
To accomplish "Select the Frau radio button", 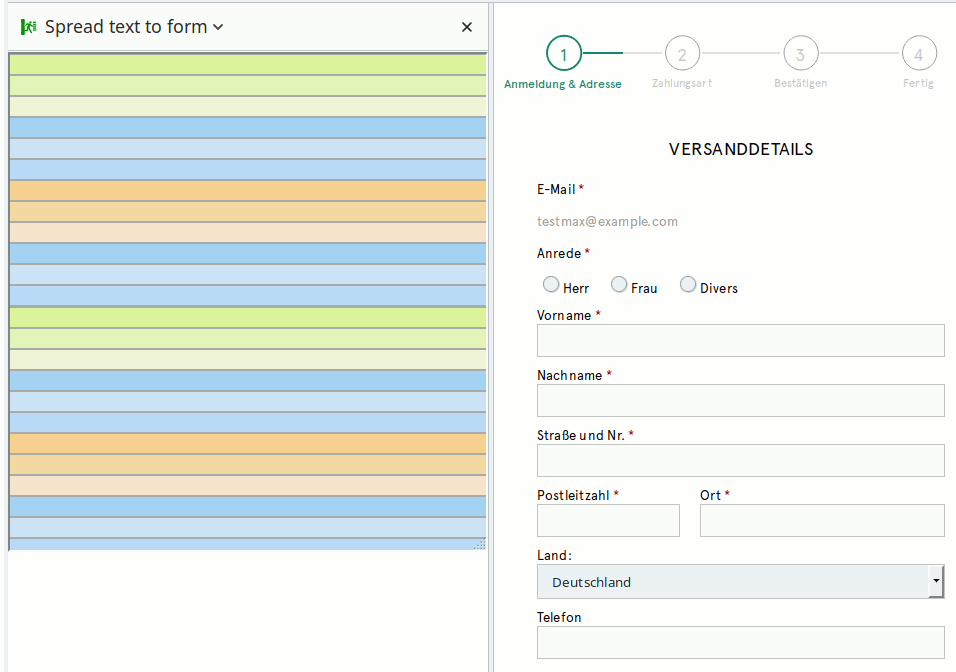I will pyautogui.click(x=619, y=285).
